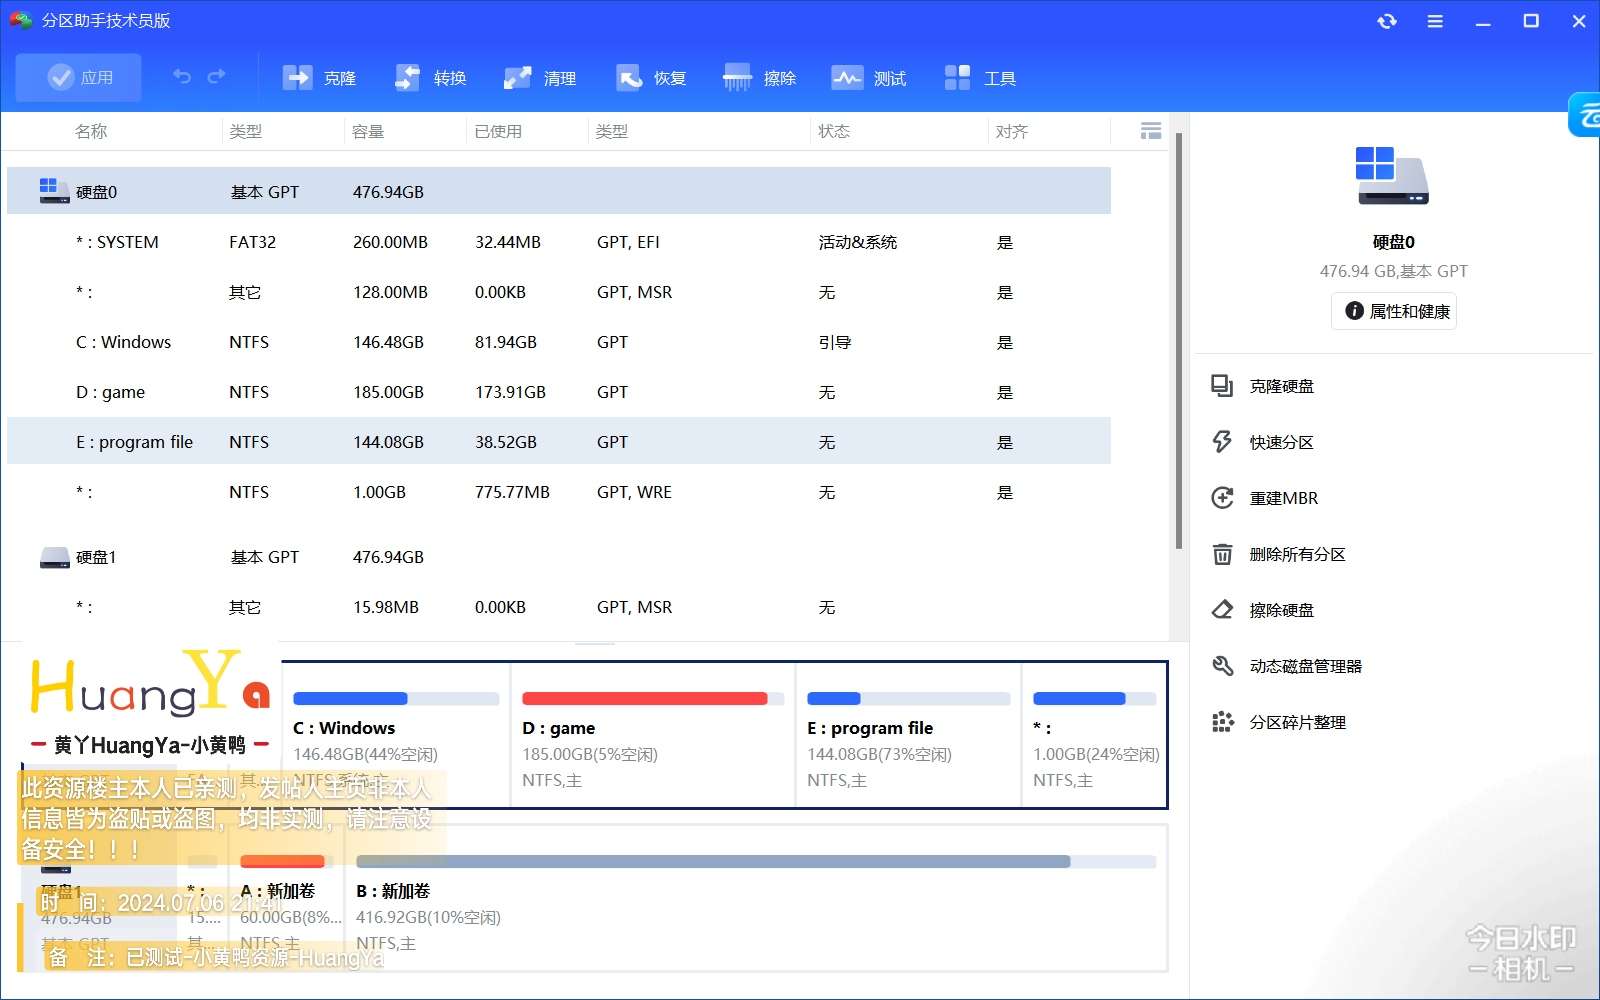Select Clone Disk (克隆硬盘) in sidebar
Screen dimensions: 1600x1000
pyautogui.click(x=1281, y=386)
